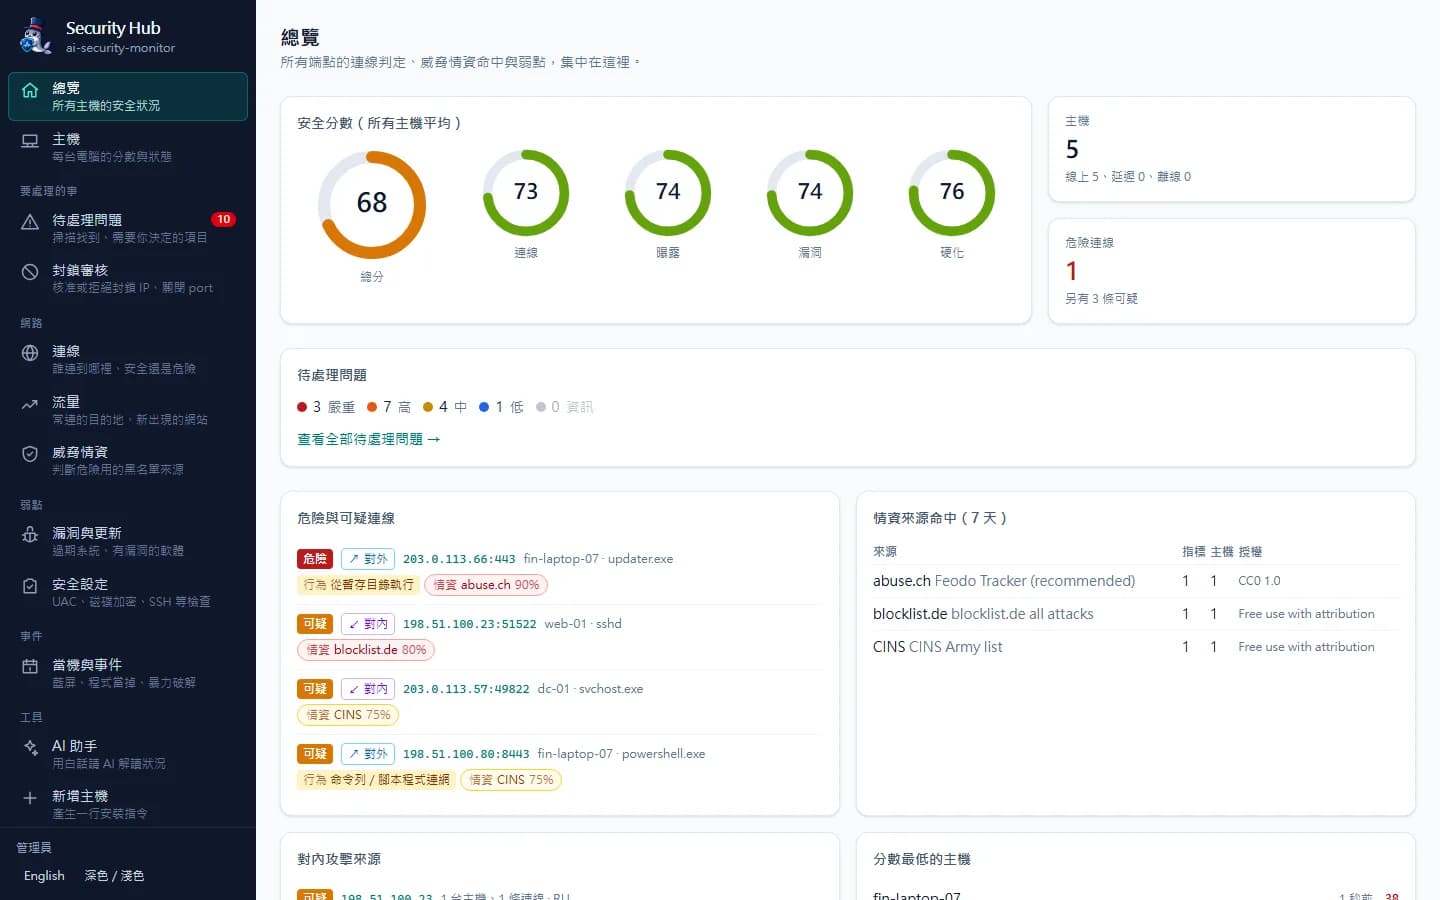Click the trend line icon for 流量
1440x900 pixels.
coord(30,404)
